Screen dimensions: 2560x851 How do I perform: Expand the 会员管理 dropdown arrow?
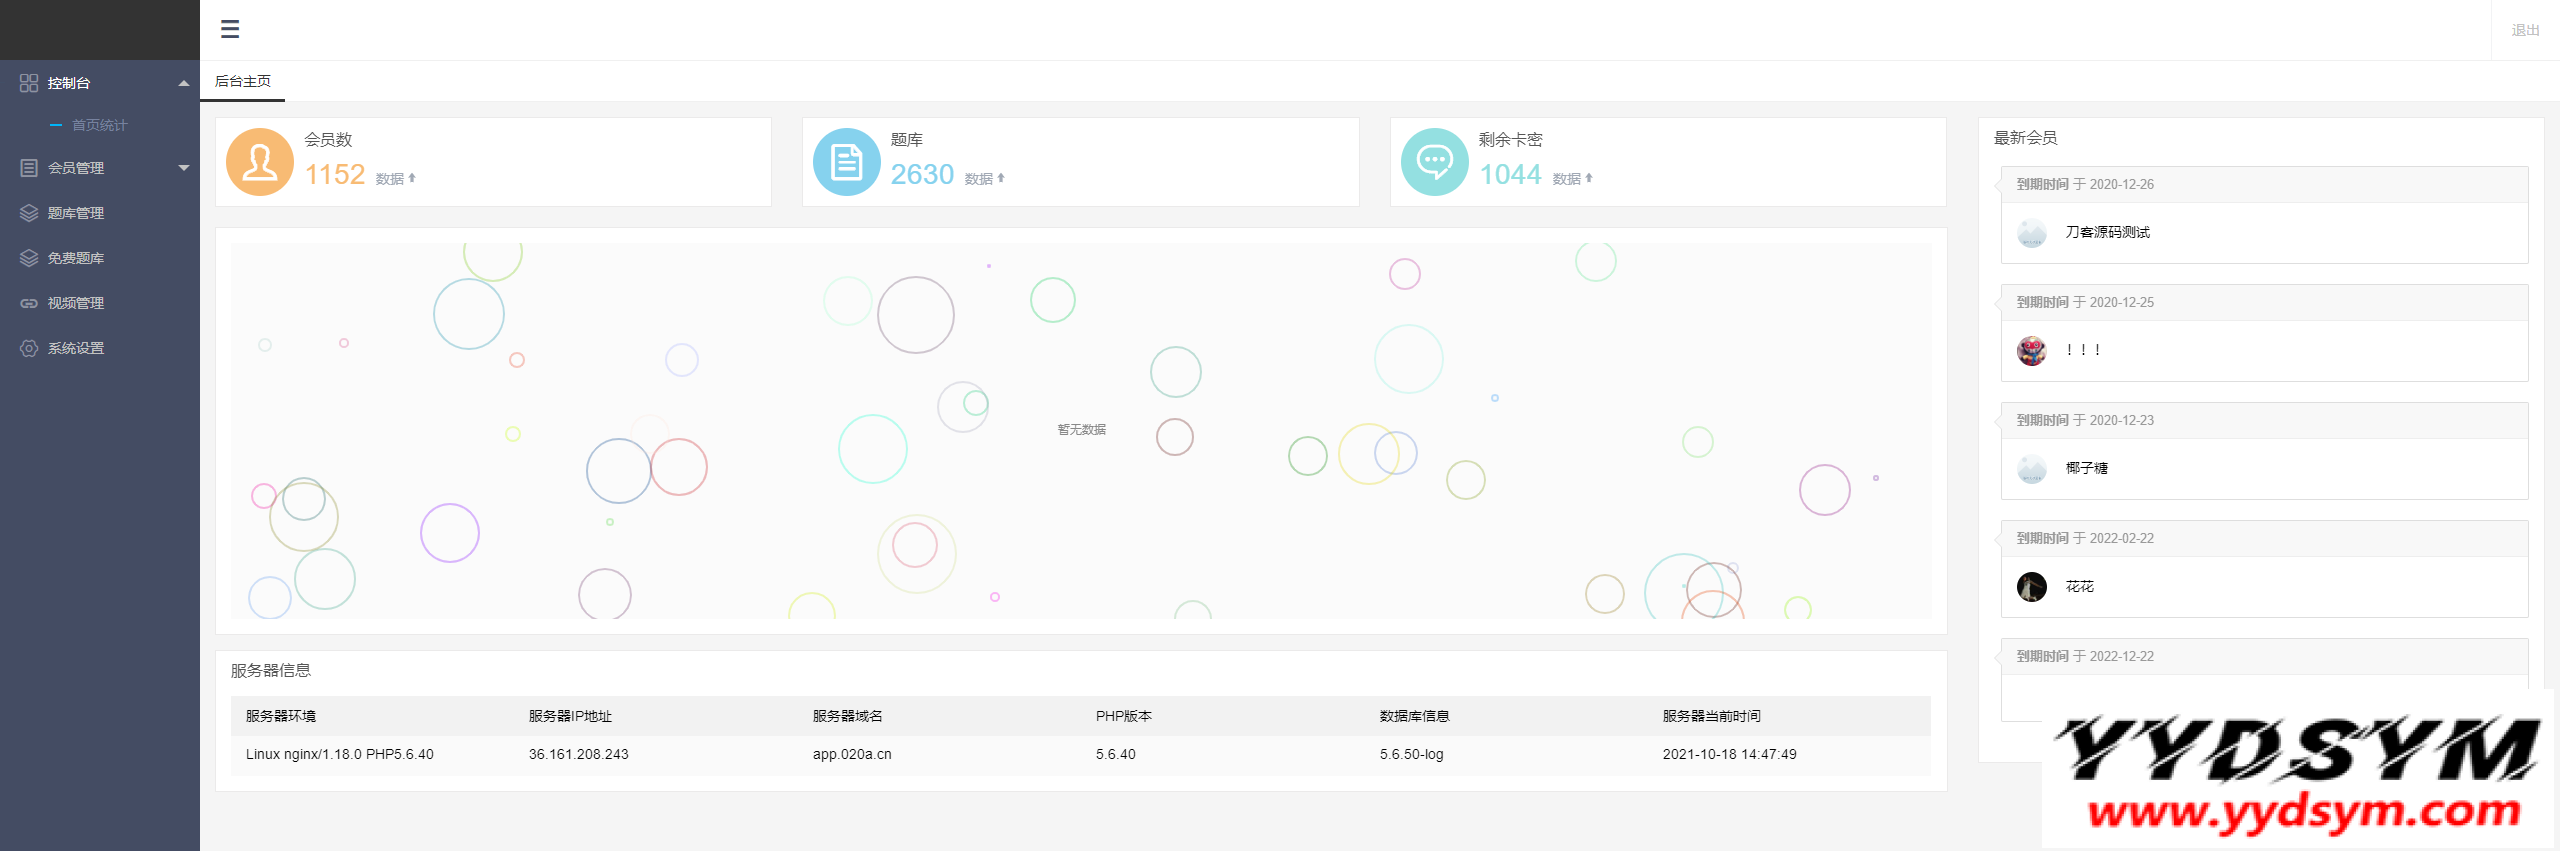tap(184, 168)
